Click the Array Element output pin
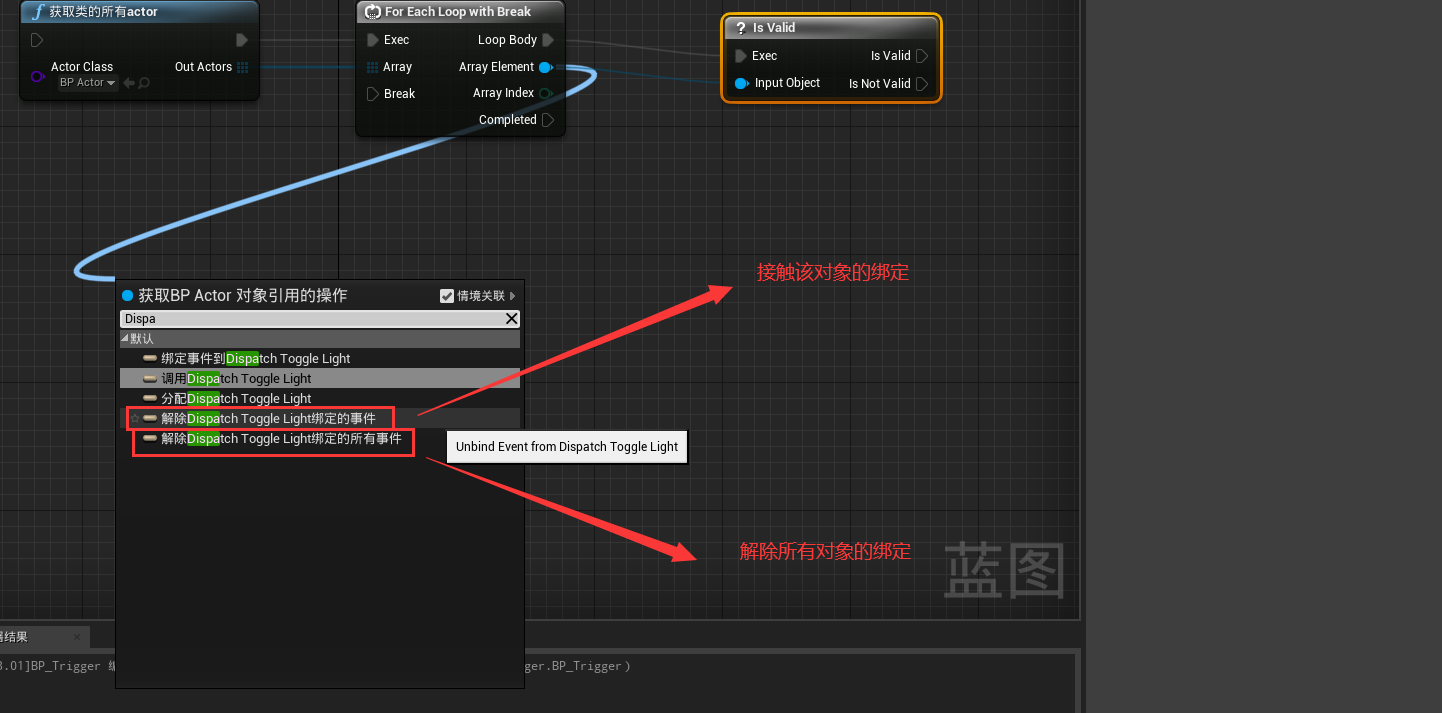1442x713 pixels. click(546, 67)
